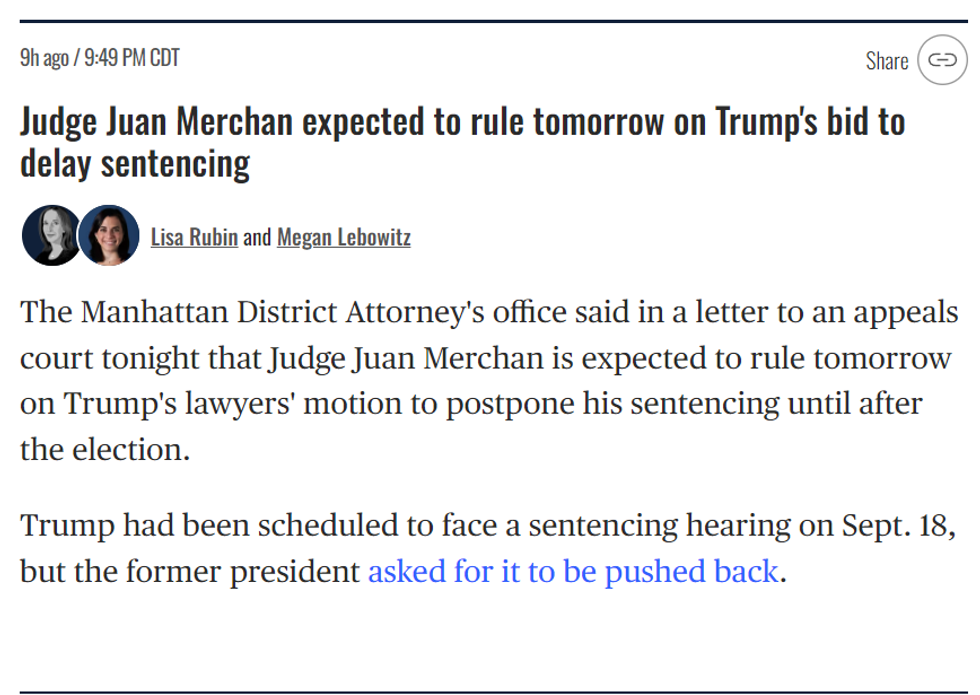Click Lisa Rubin's profile photo

51,236
